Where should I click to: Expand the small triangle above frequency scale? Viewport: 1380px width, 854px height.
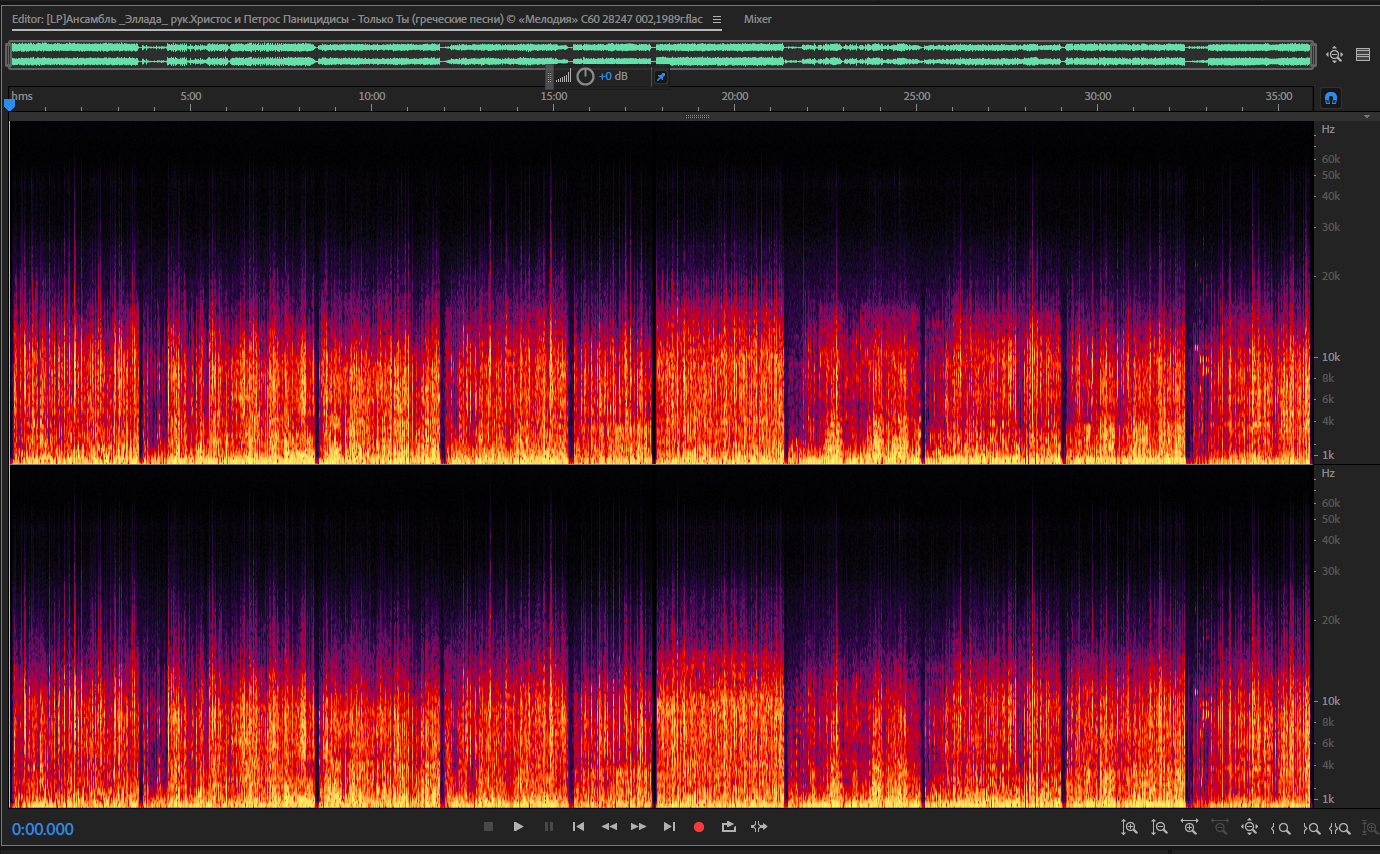(x=1367, y=117)
